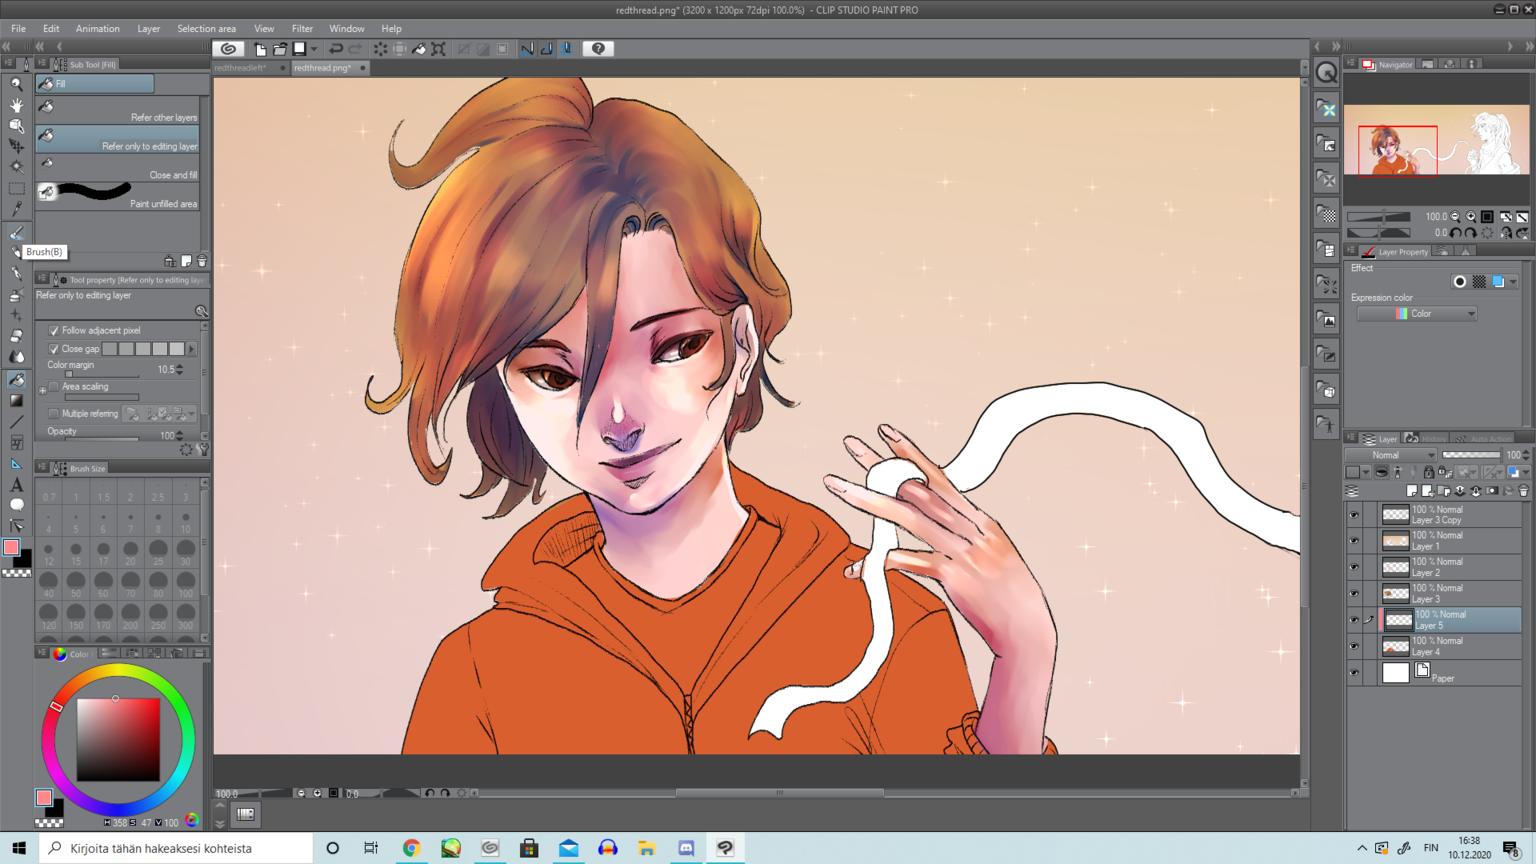Select the Zoom magnifier tool

pos(17,84)
